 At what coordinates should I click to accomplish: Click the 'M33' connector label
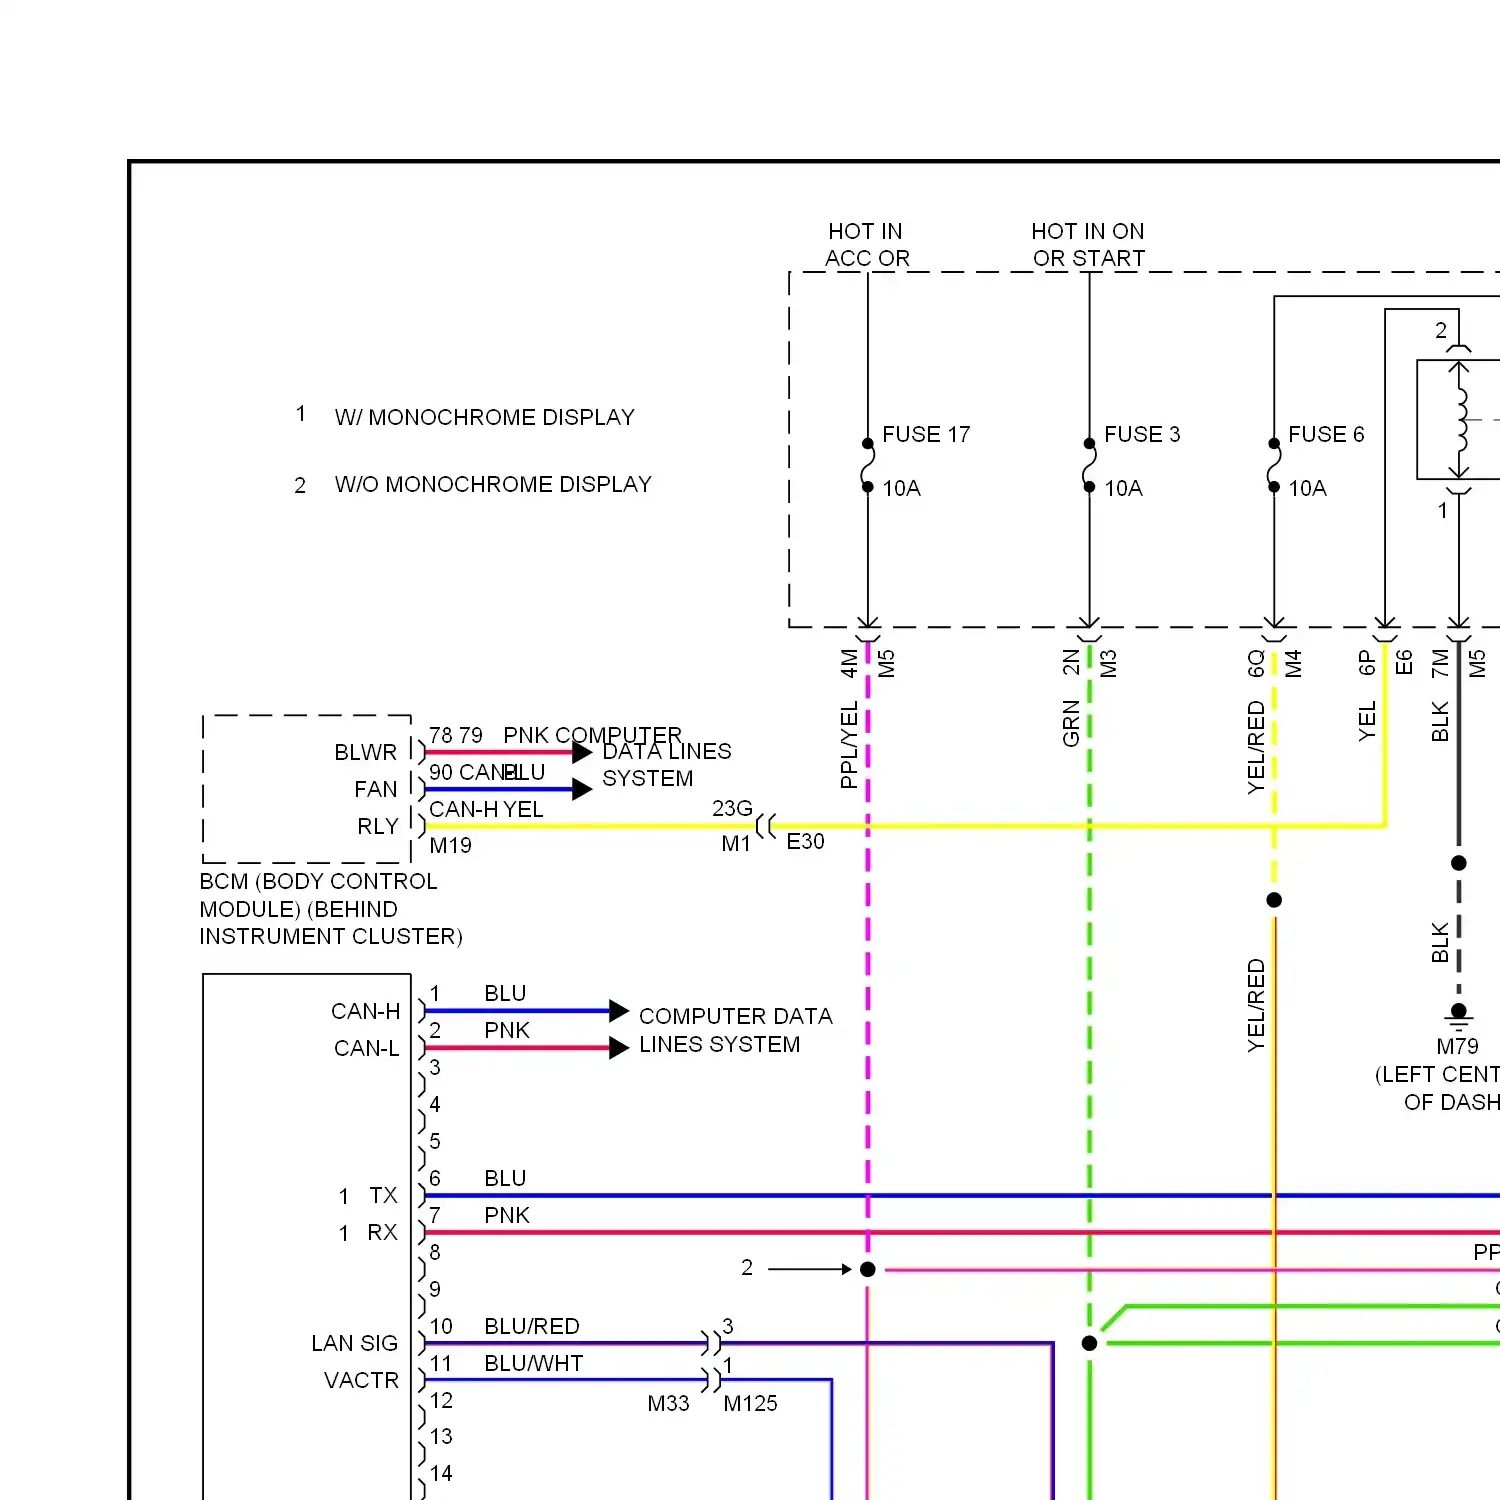668,1404
